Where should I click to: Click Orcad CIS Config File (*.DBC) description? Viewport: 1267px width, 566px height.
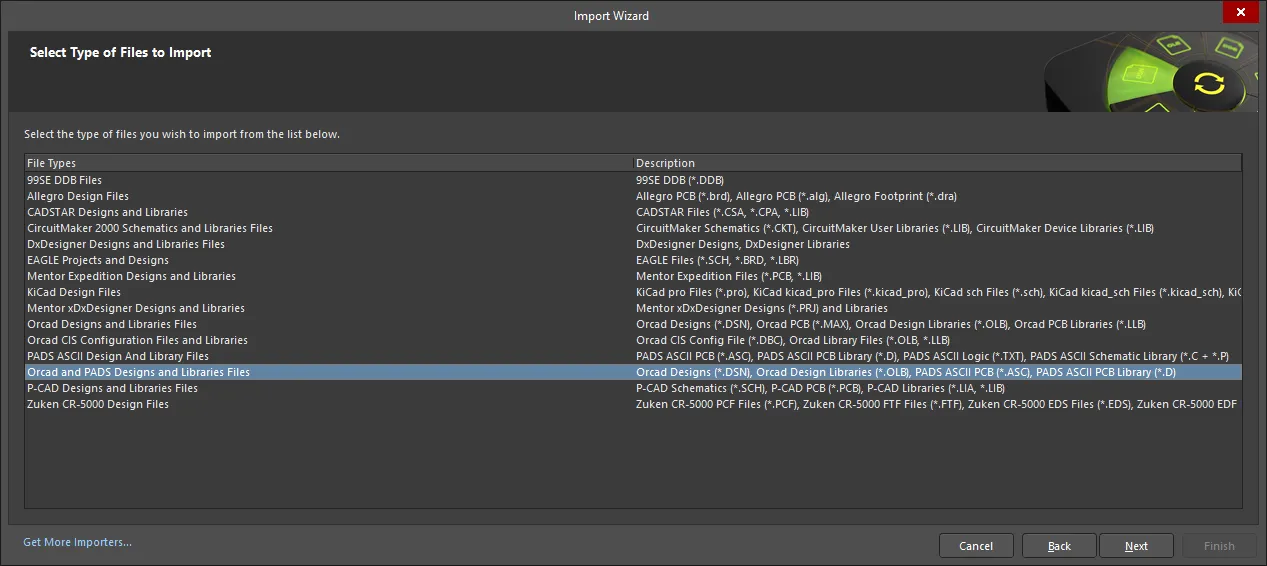tap(793, 340)
